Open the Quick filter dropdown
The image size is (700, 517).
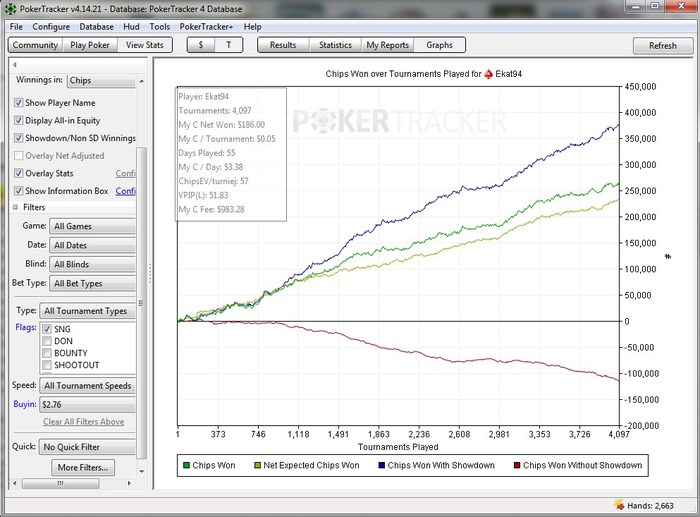88,447
